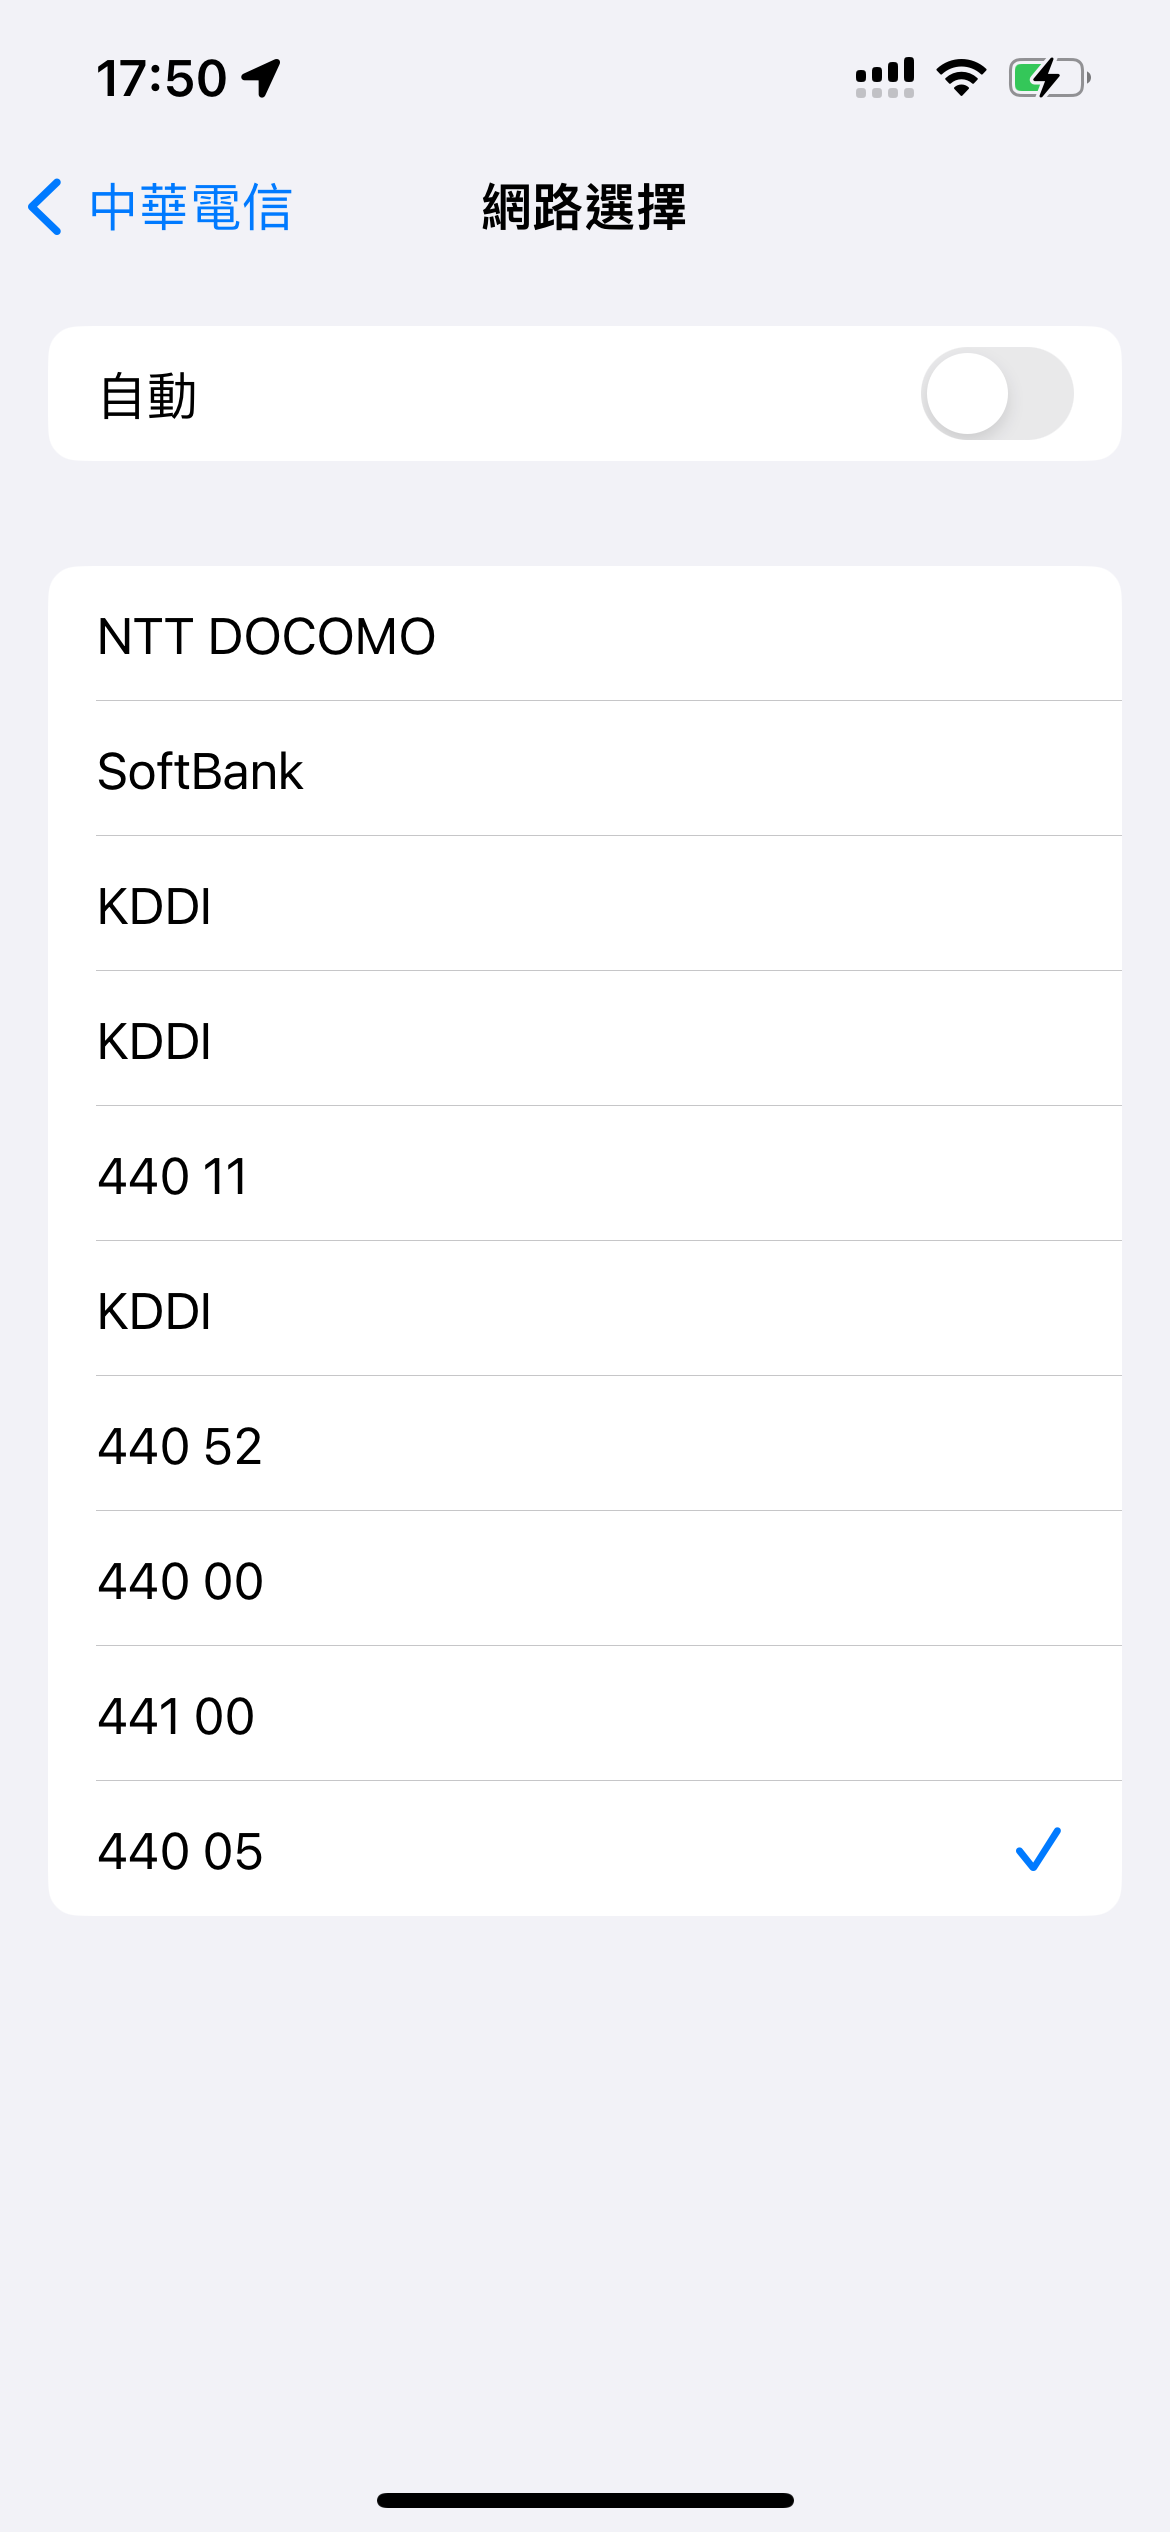Tap the cellular signal bars icon

tap(885, 78)
